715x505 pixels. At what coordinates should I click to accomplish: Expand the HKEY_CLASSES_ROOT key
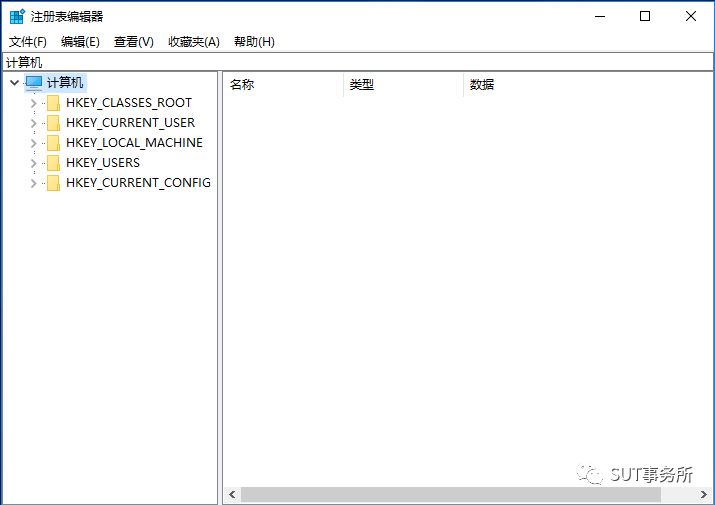33,103
